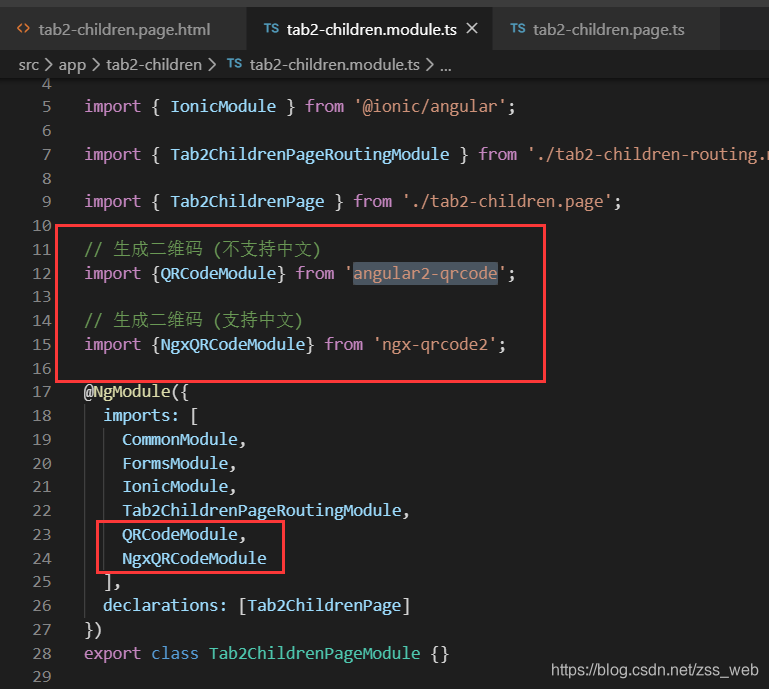Image resolution: width=769 pixels, height=689 pixels.
Task: Click 'Tab2ChildrenPageRoutingModule' on line 7
Action: pyautogui.click(x=309, y=154)
